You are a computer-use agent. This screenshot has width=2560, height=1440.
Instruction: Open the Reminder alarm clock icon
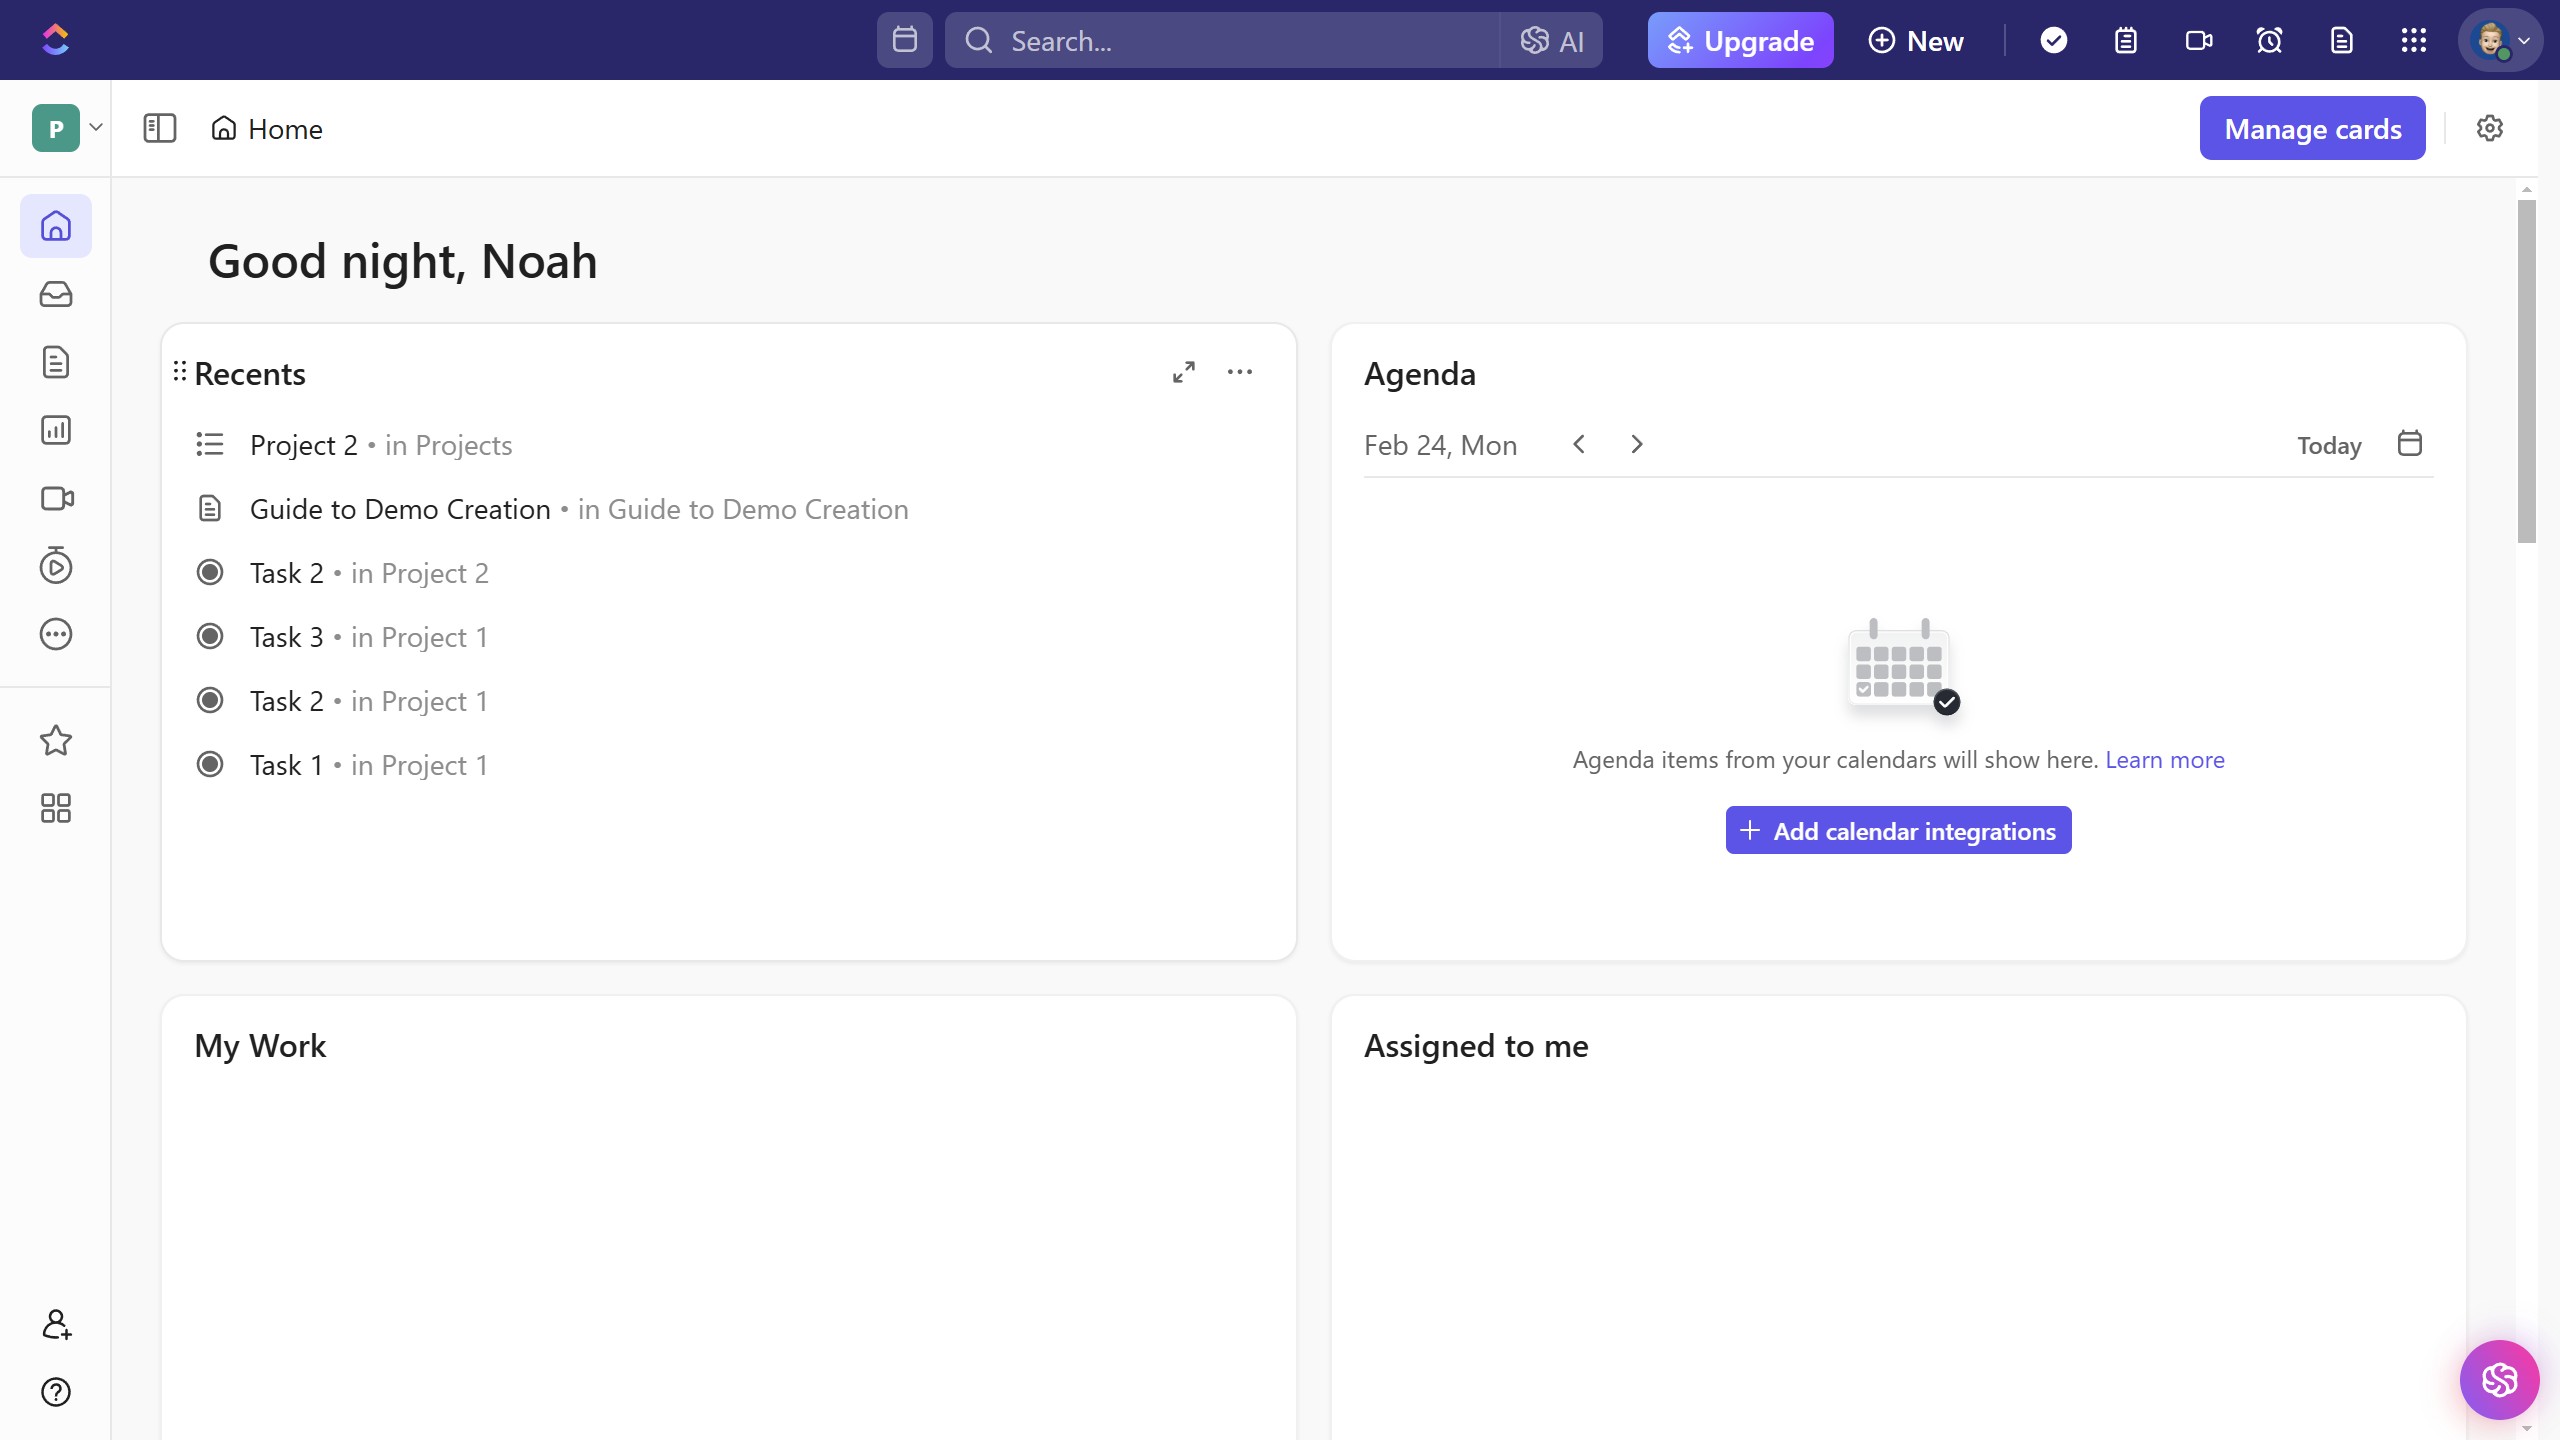coord(2269,41)
